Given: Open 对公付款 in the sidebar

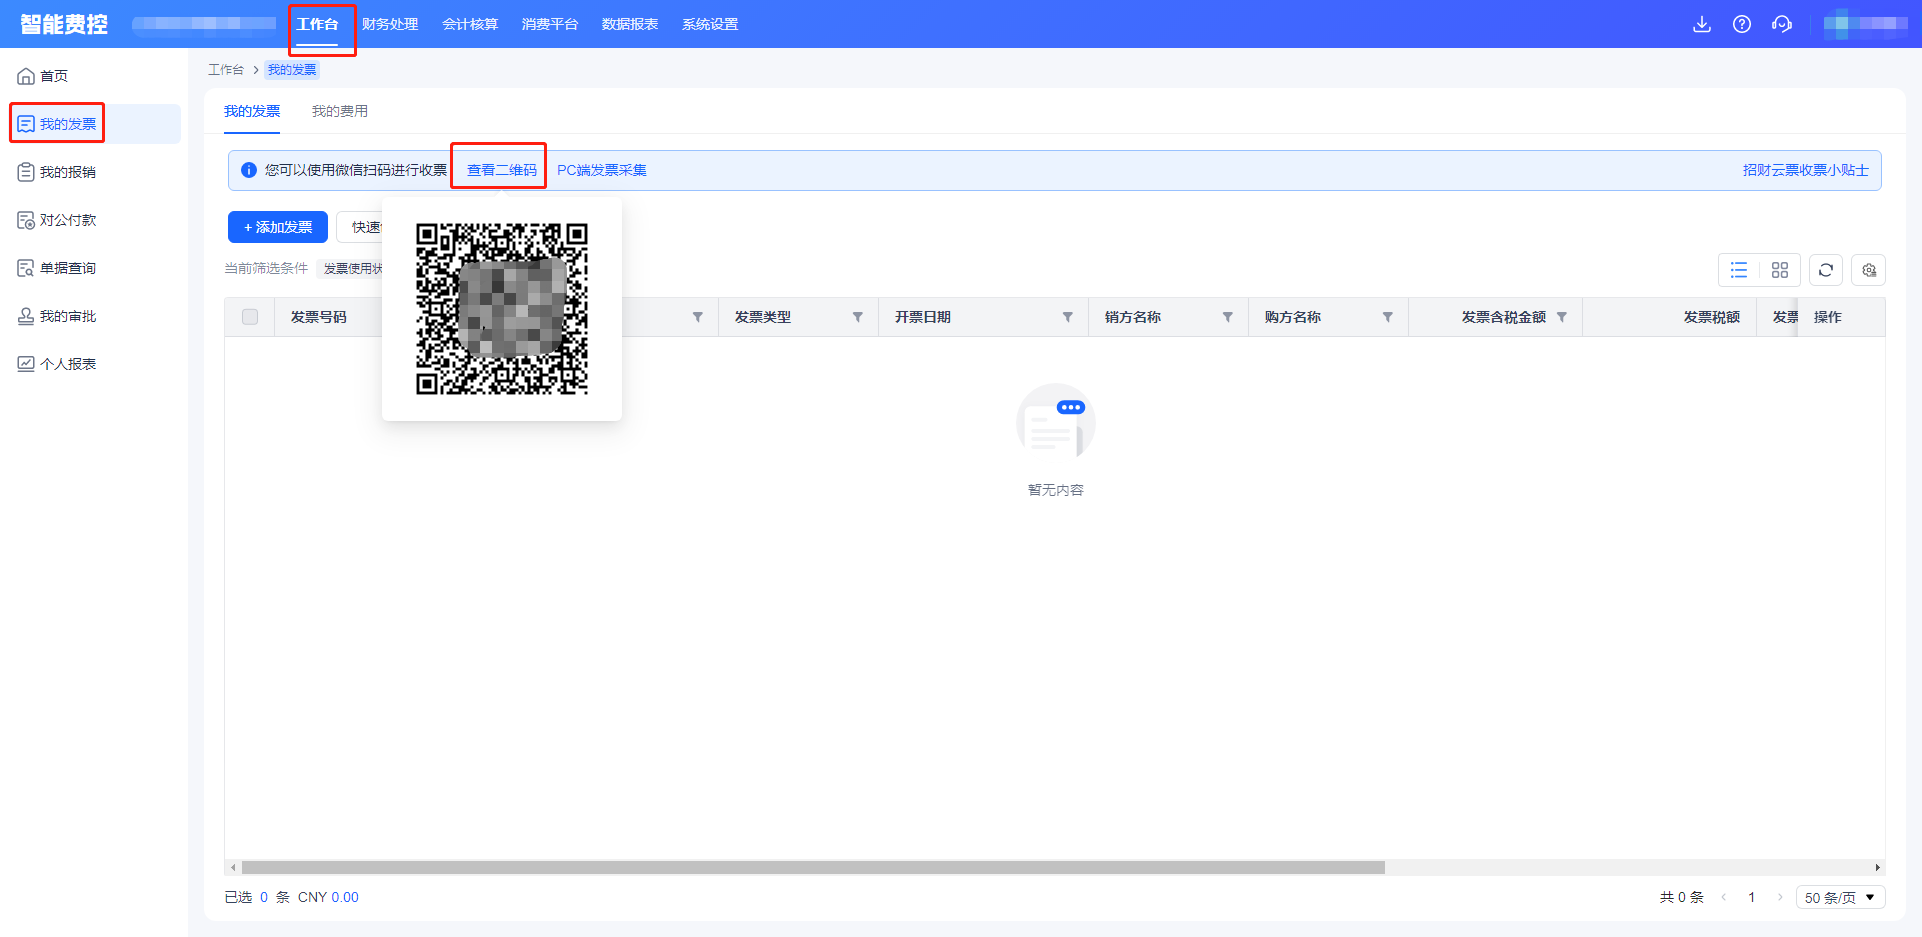Looking at the screenshot, I should pyautogui.click(x=68, y=220).
